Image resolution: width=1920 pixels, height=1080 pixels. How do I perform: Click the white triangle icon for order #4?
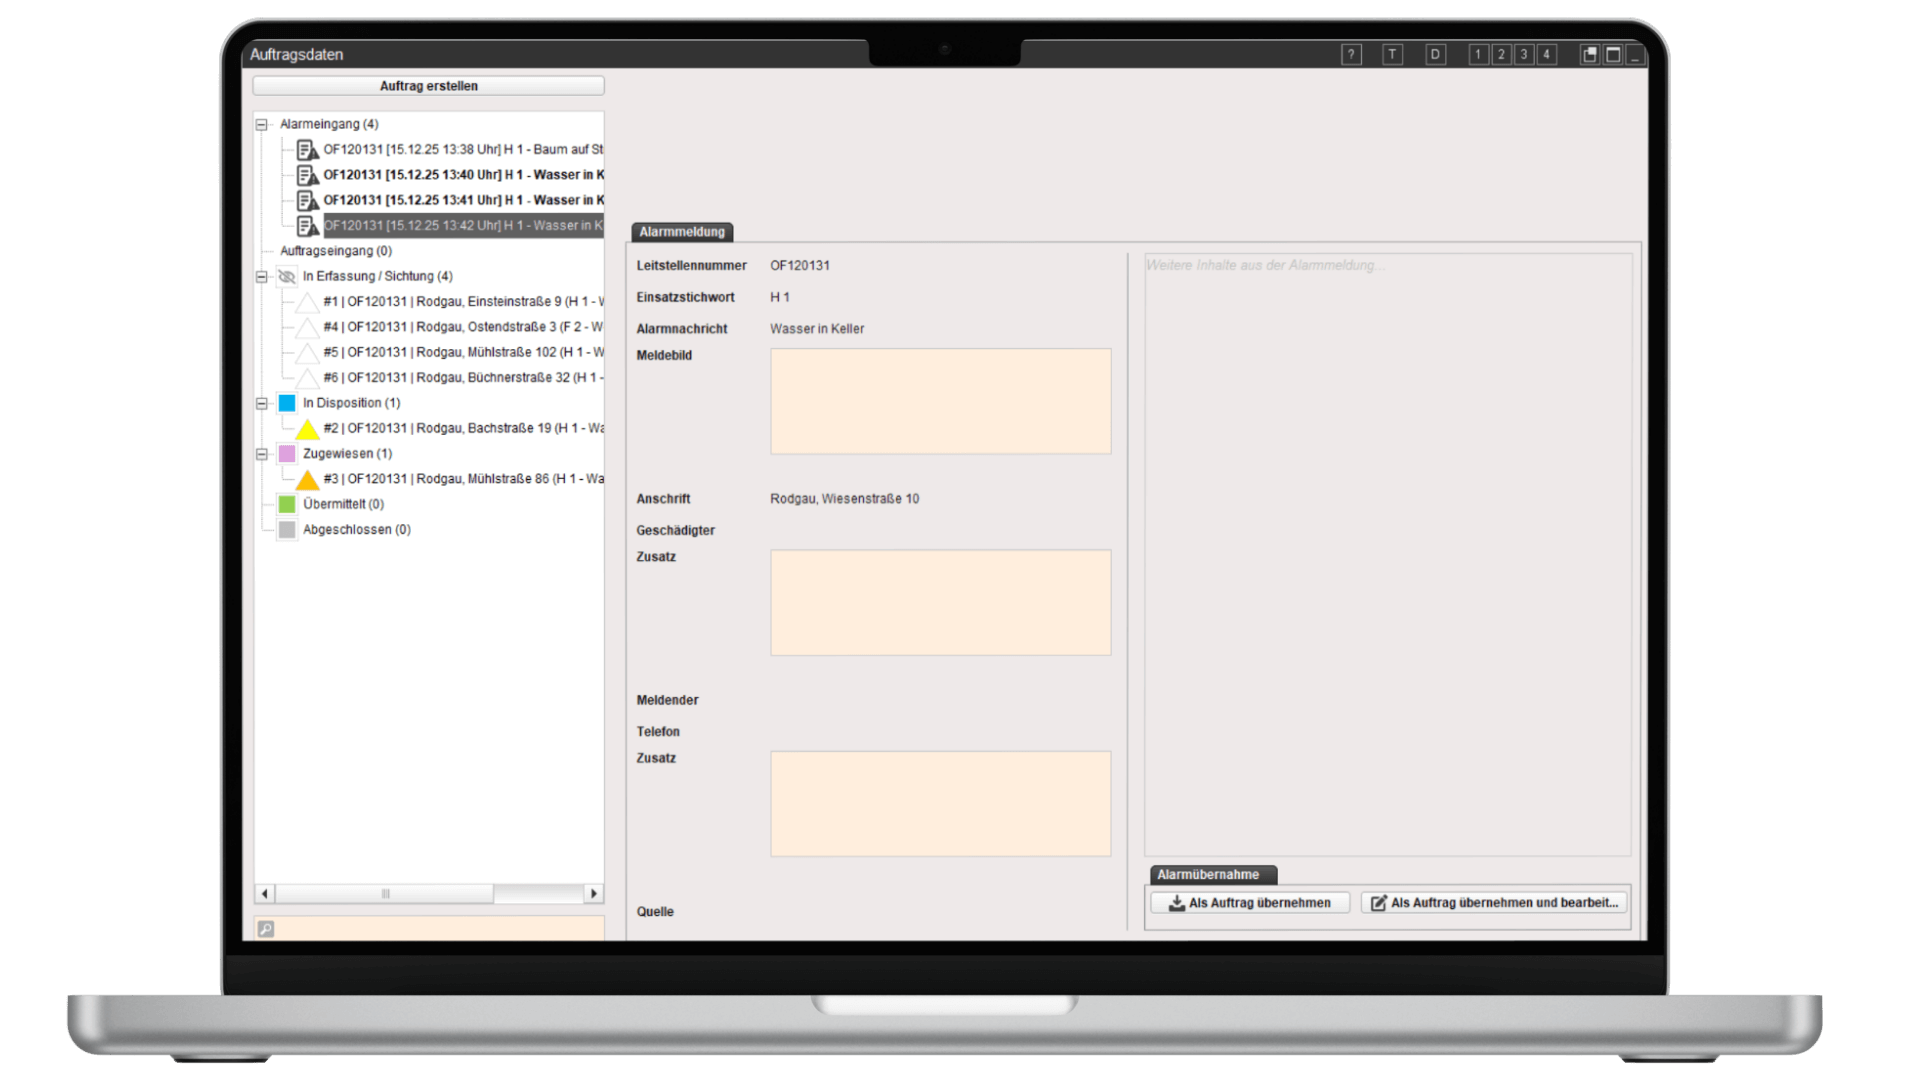tap(307, 328)
